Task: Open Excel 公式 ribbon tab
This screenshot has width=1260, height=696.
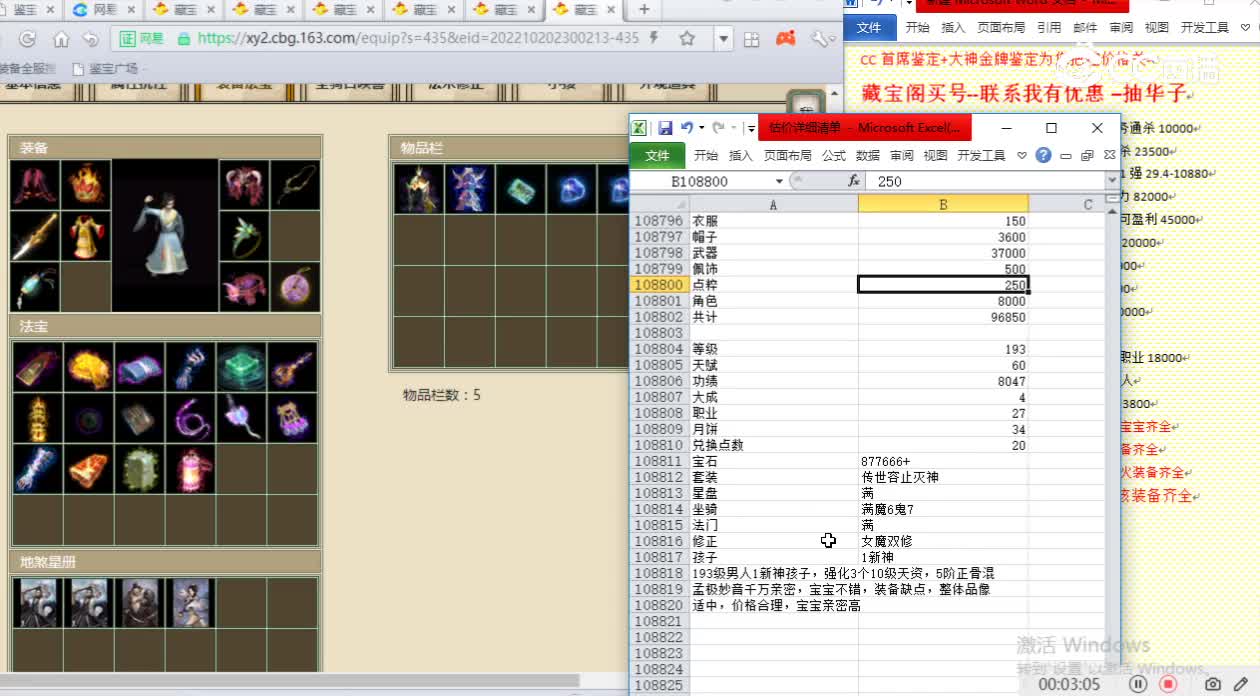Action: click(834, 155)
